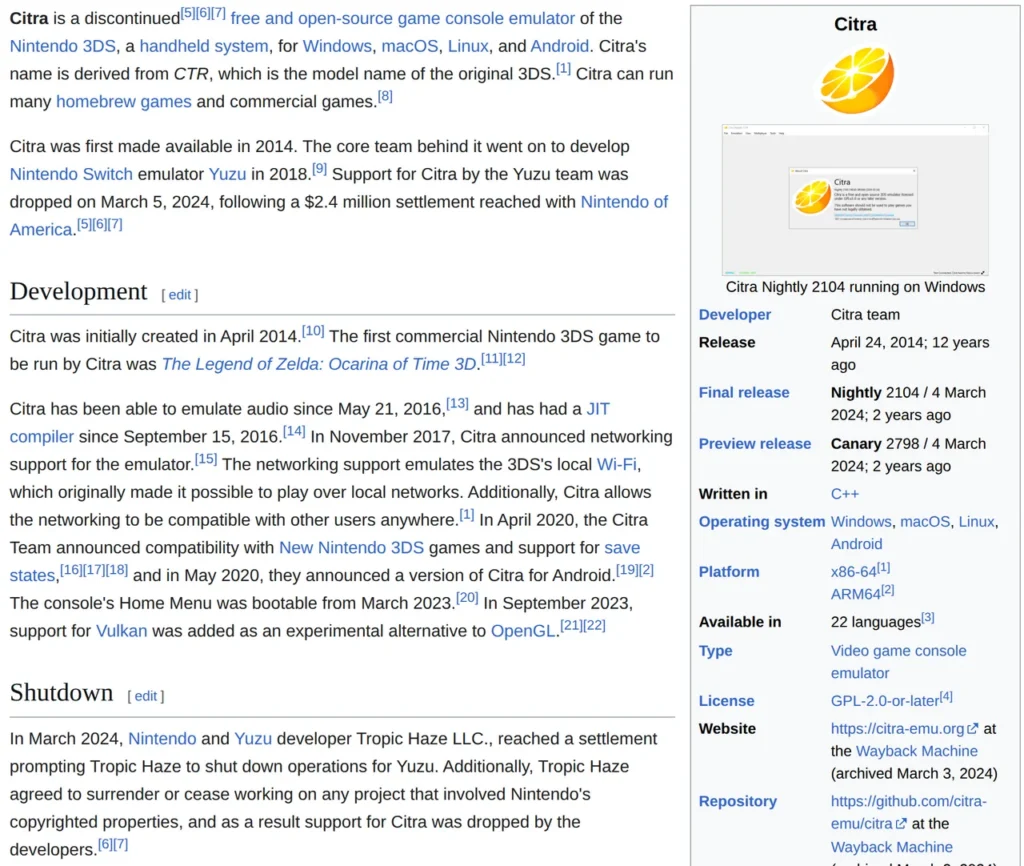Image resolution: width=1024 pixels, height=866 pixels.
Task: Click the Developer label in infobox
Action: point(735,315)
